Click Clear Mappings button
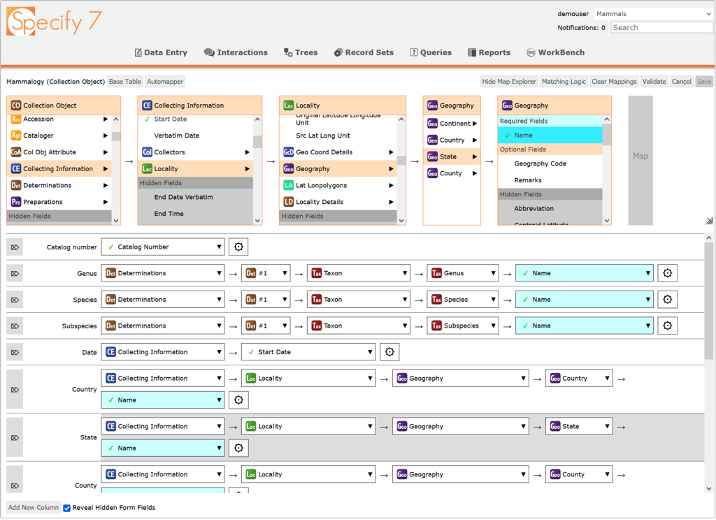The width and height of the screenshot is (716, 520). (614, 82)
